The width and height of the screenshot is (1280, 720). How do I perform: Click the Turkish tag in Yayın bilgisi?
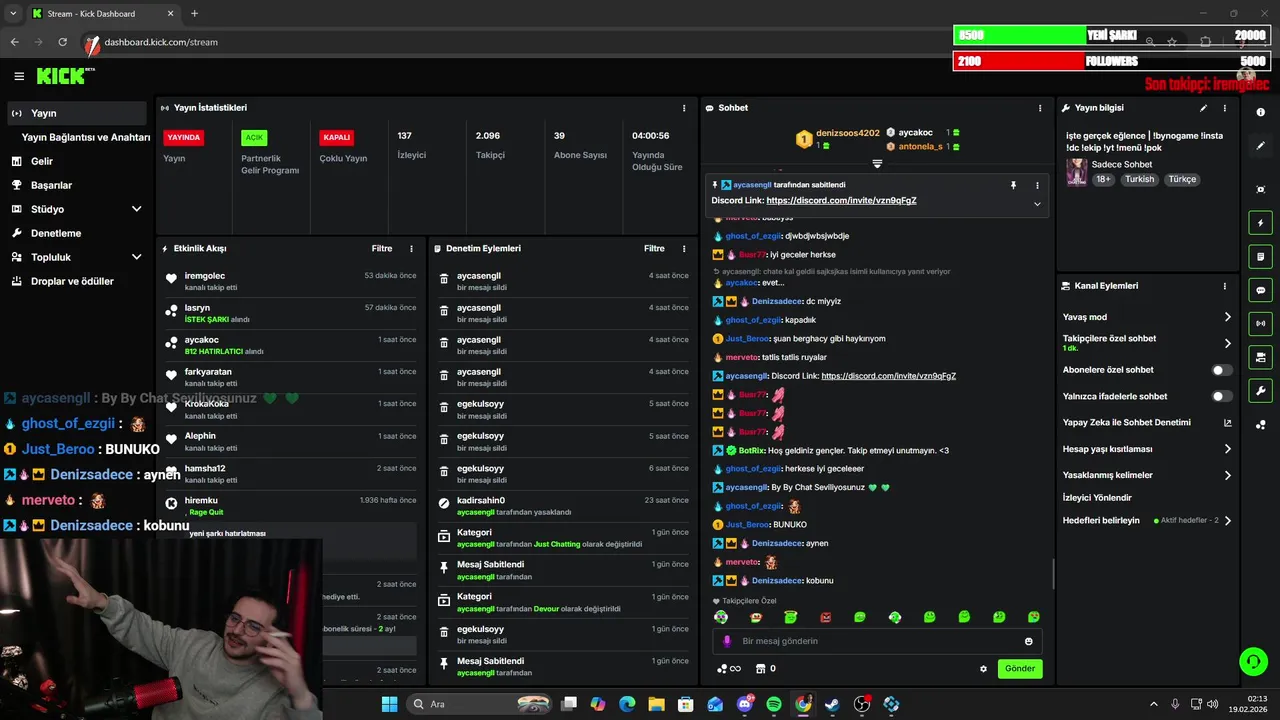pos(1139,179)
